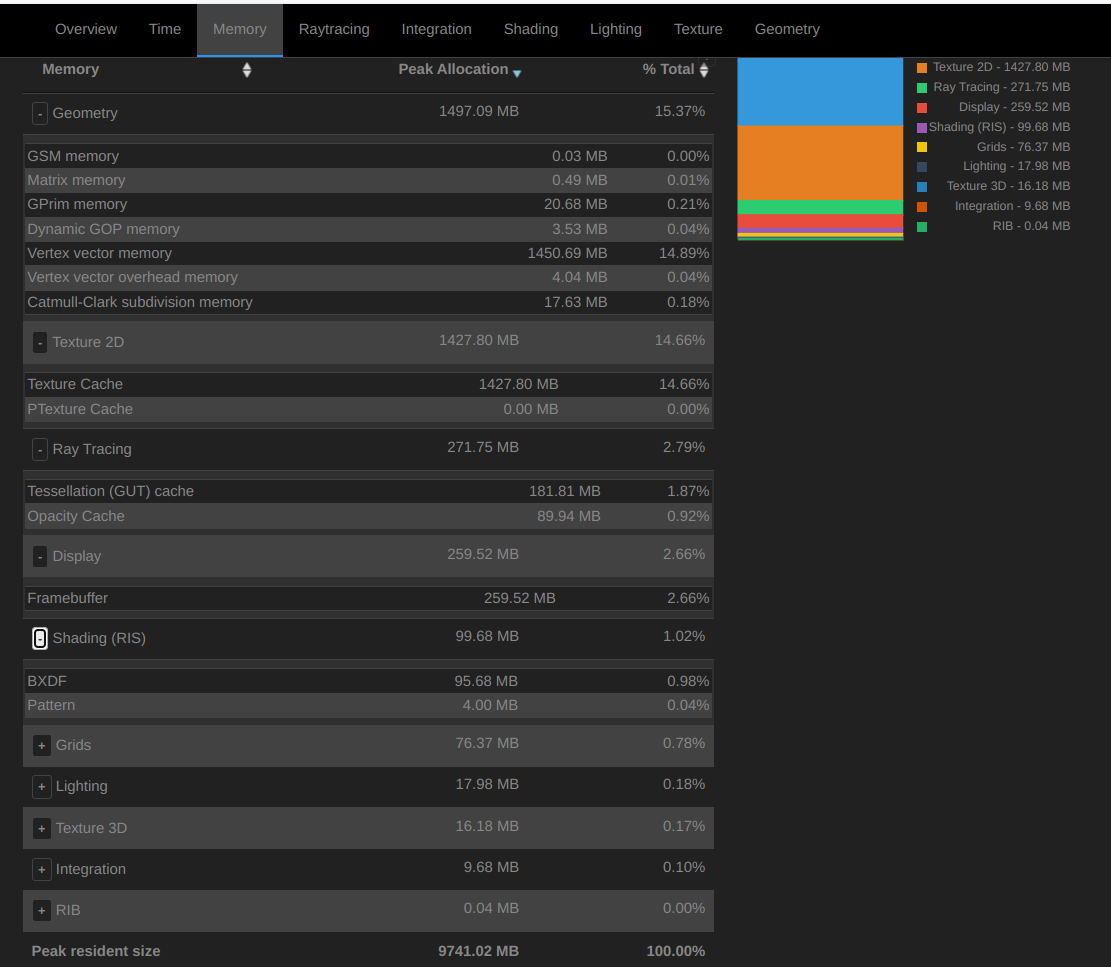Go to the Integration tab

tap(436, 29)
